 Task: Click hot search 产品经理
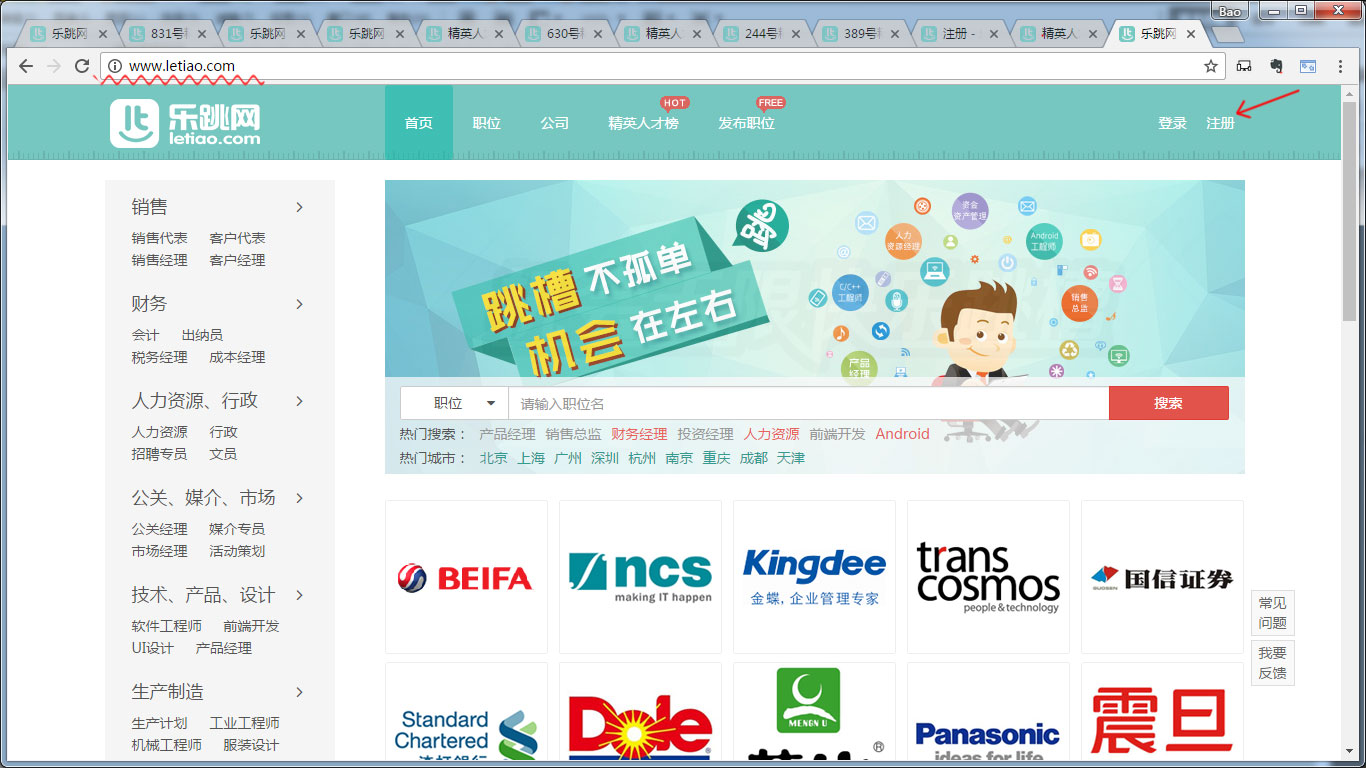[x=507, y=434]
